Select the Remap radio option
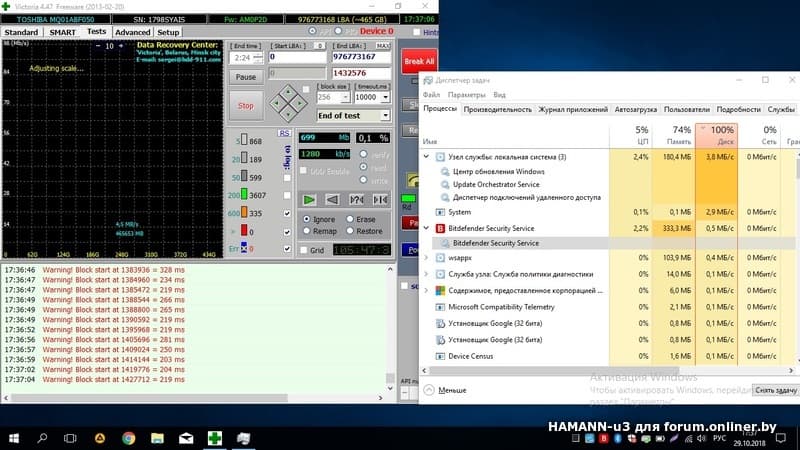This screenshot has width=800, height=450. [x=309, y=231]
